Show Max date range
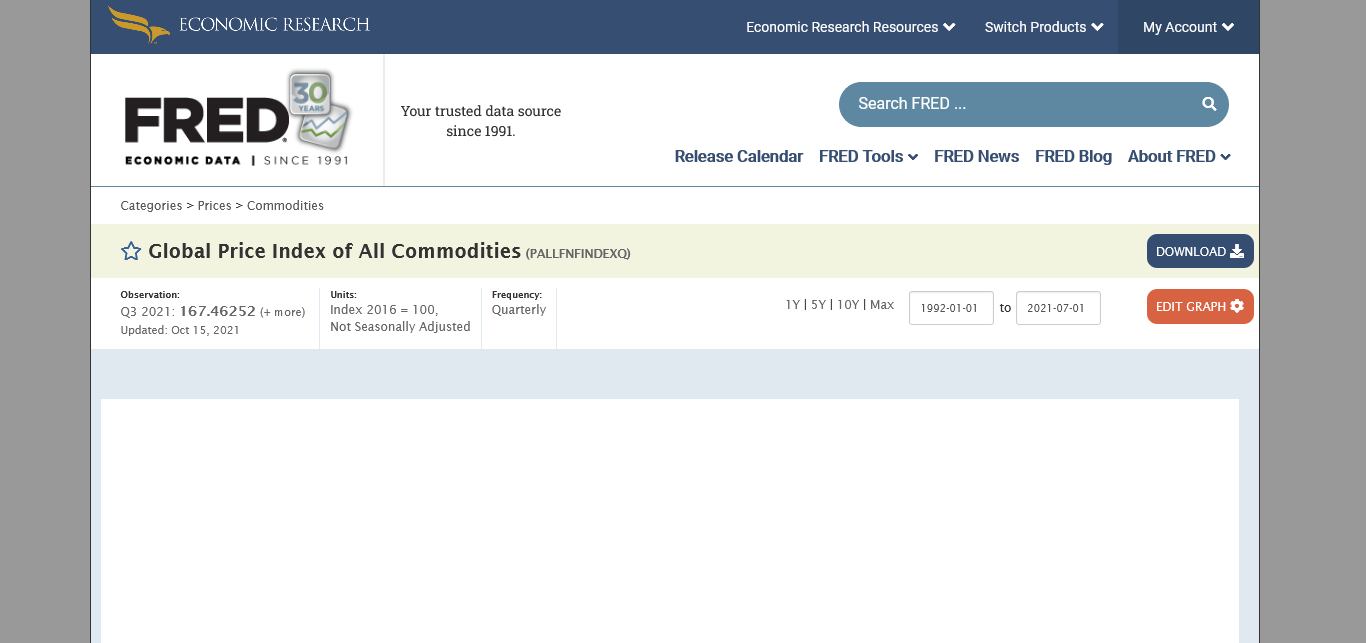Screen dimensions: 1366x643 pos(882,305)
